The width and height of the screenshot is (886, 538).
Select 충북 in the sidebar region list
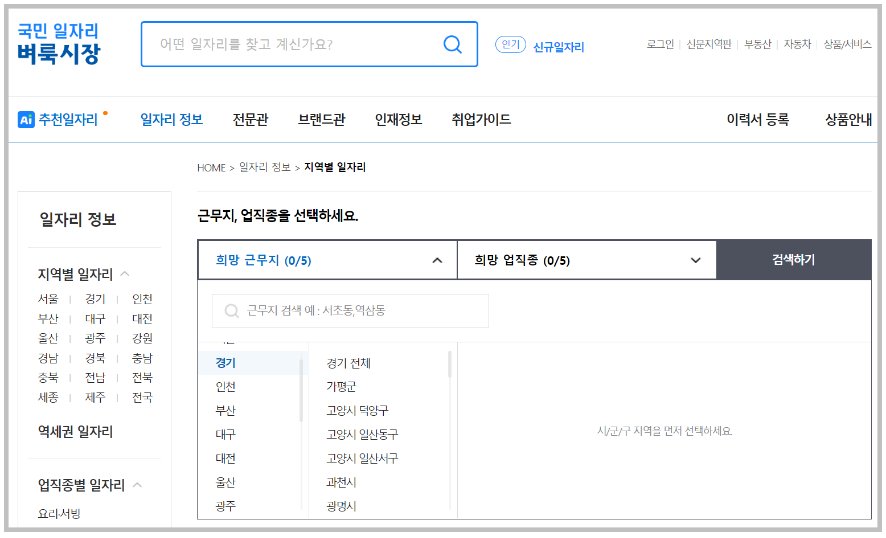(48, 378)
